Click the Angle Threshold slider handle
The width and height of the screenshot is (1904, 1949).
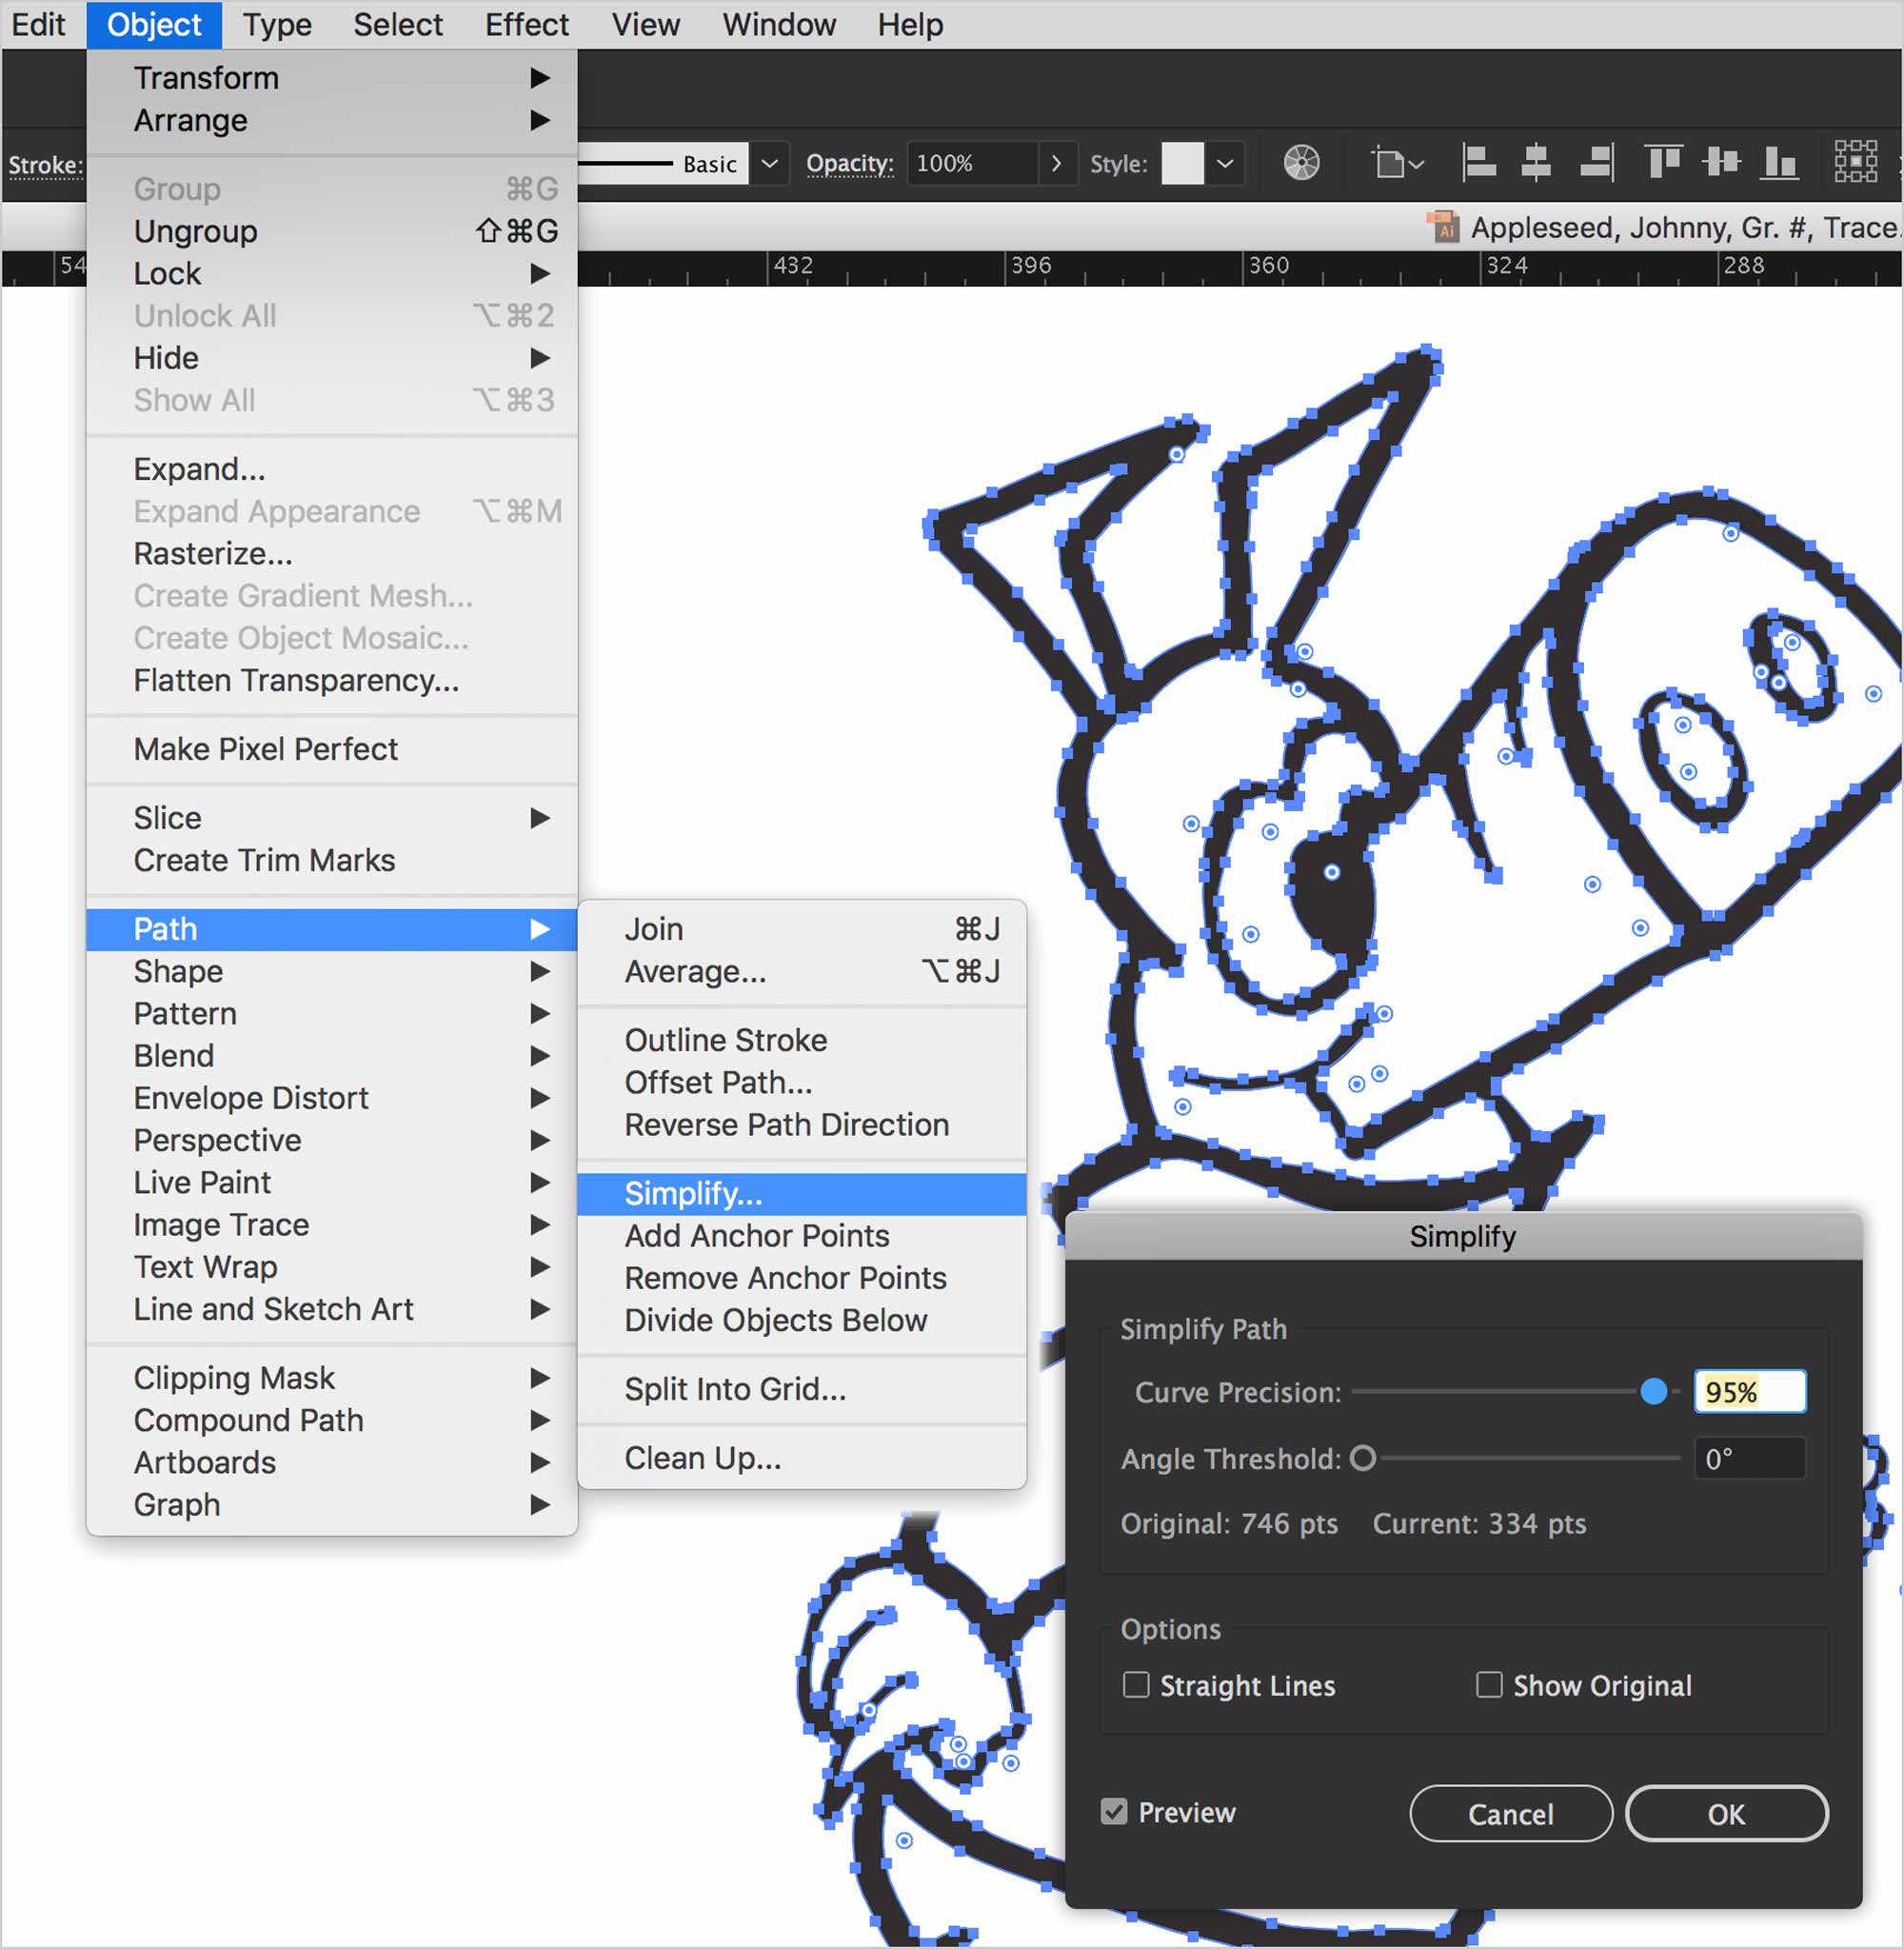coord(1362,1458)
